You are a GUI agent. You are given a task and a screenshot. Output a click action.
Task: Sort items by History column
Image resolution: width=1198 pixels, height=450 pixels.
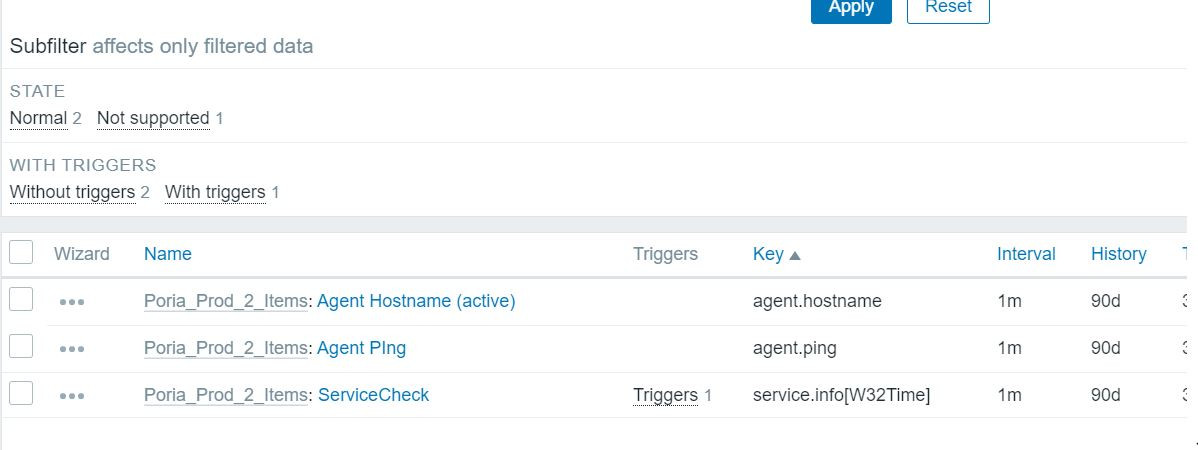1118,254
